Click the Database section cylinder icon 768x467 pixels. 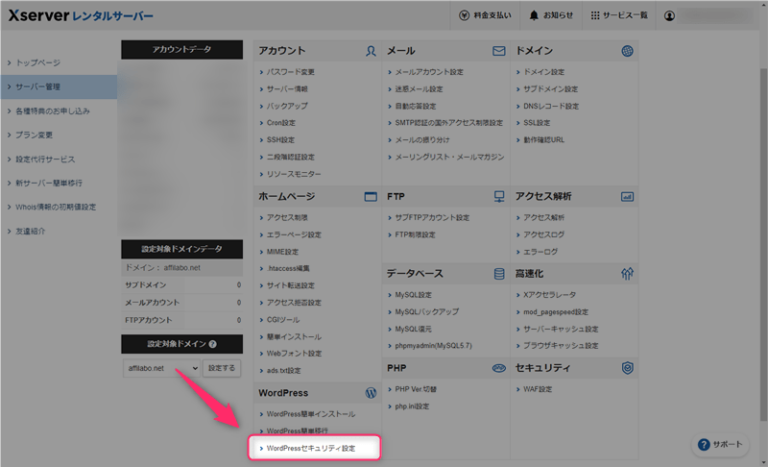pos(499,273)
